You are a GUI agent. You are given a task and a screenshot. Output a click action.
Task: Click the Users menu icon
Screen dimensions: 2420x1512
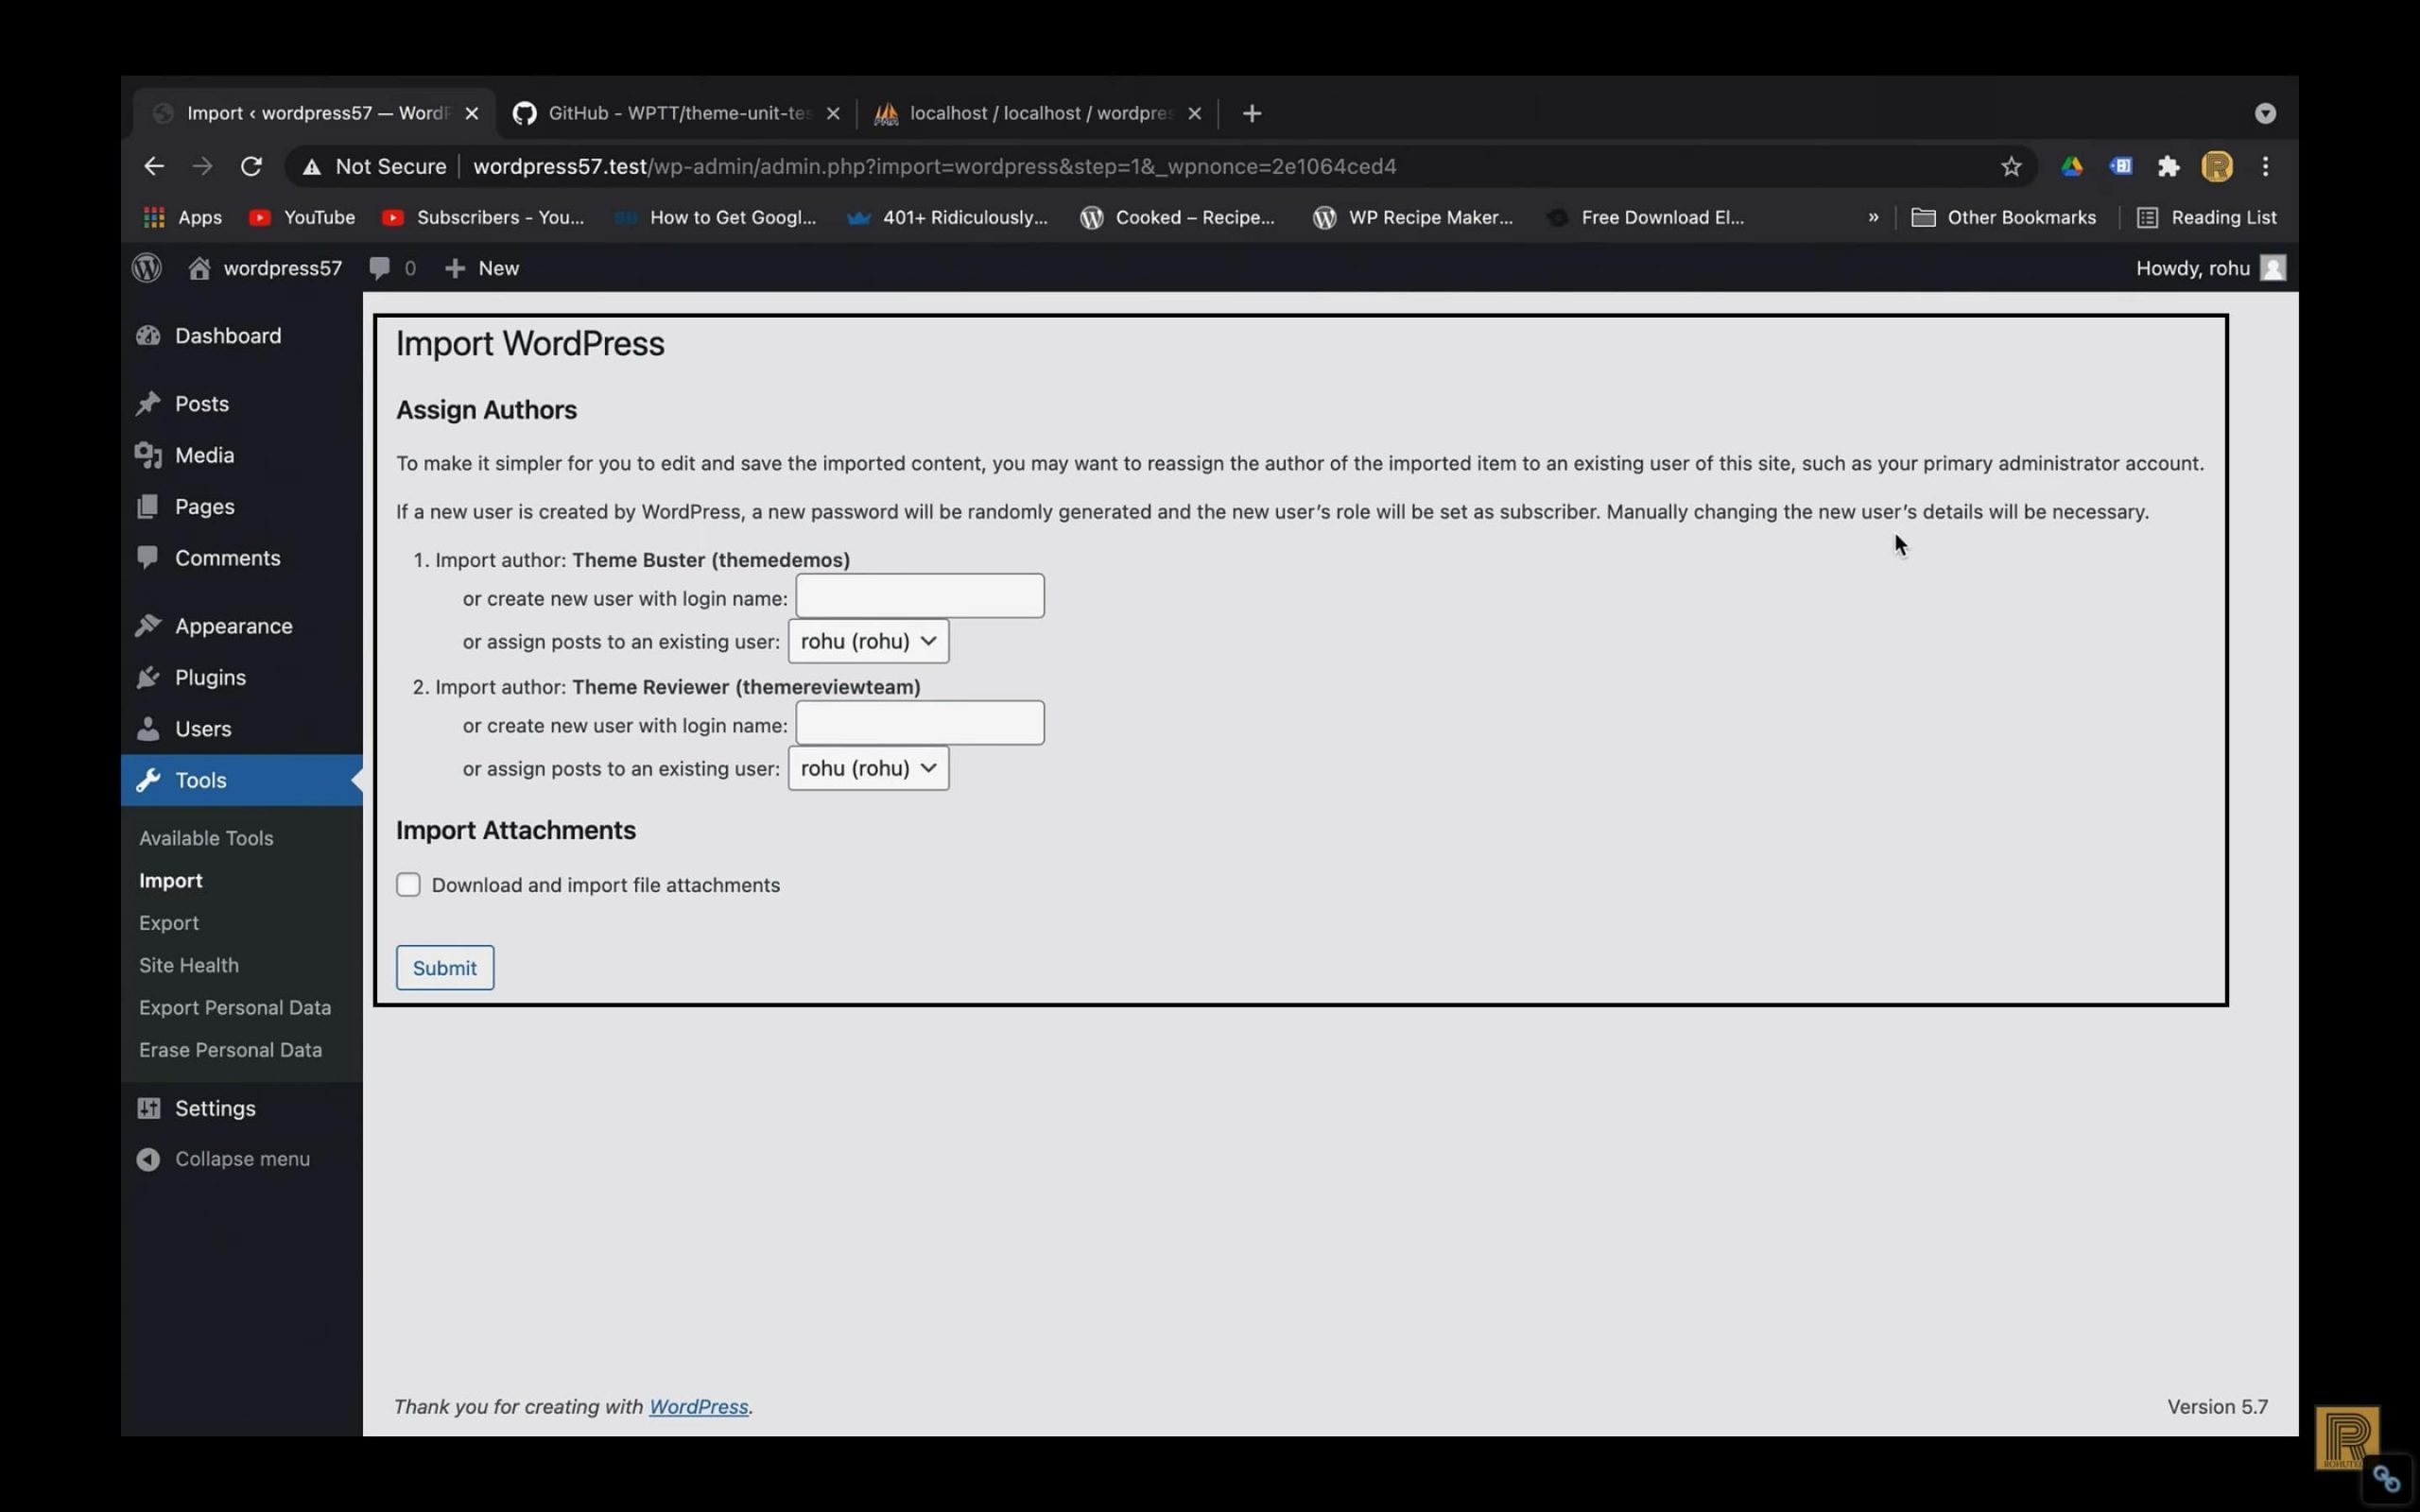tap(148, 727)
